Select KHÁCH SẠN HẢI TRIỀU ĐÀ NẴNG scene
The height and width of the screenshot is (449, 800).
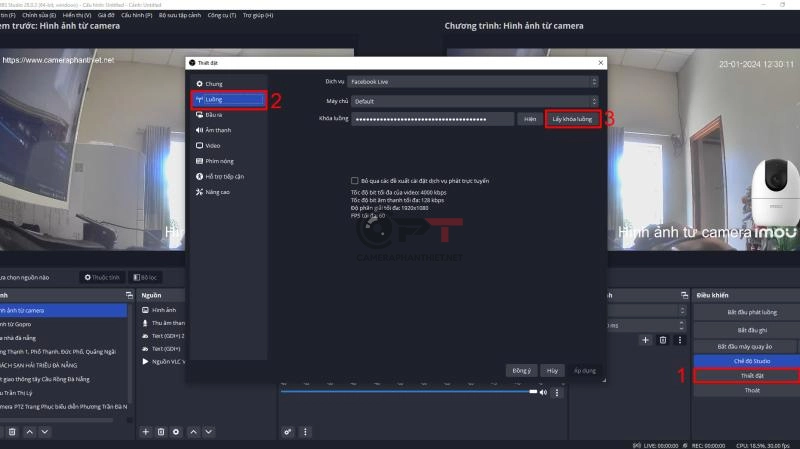pos(63,365)
